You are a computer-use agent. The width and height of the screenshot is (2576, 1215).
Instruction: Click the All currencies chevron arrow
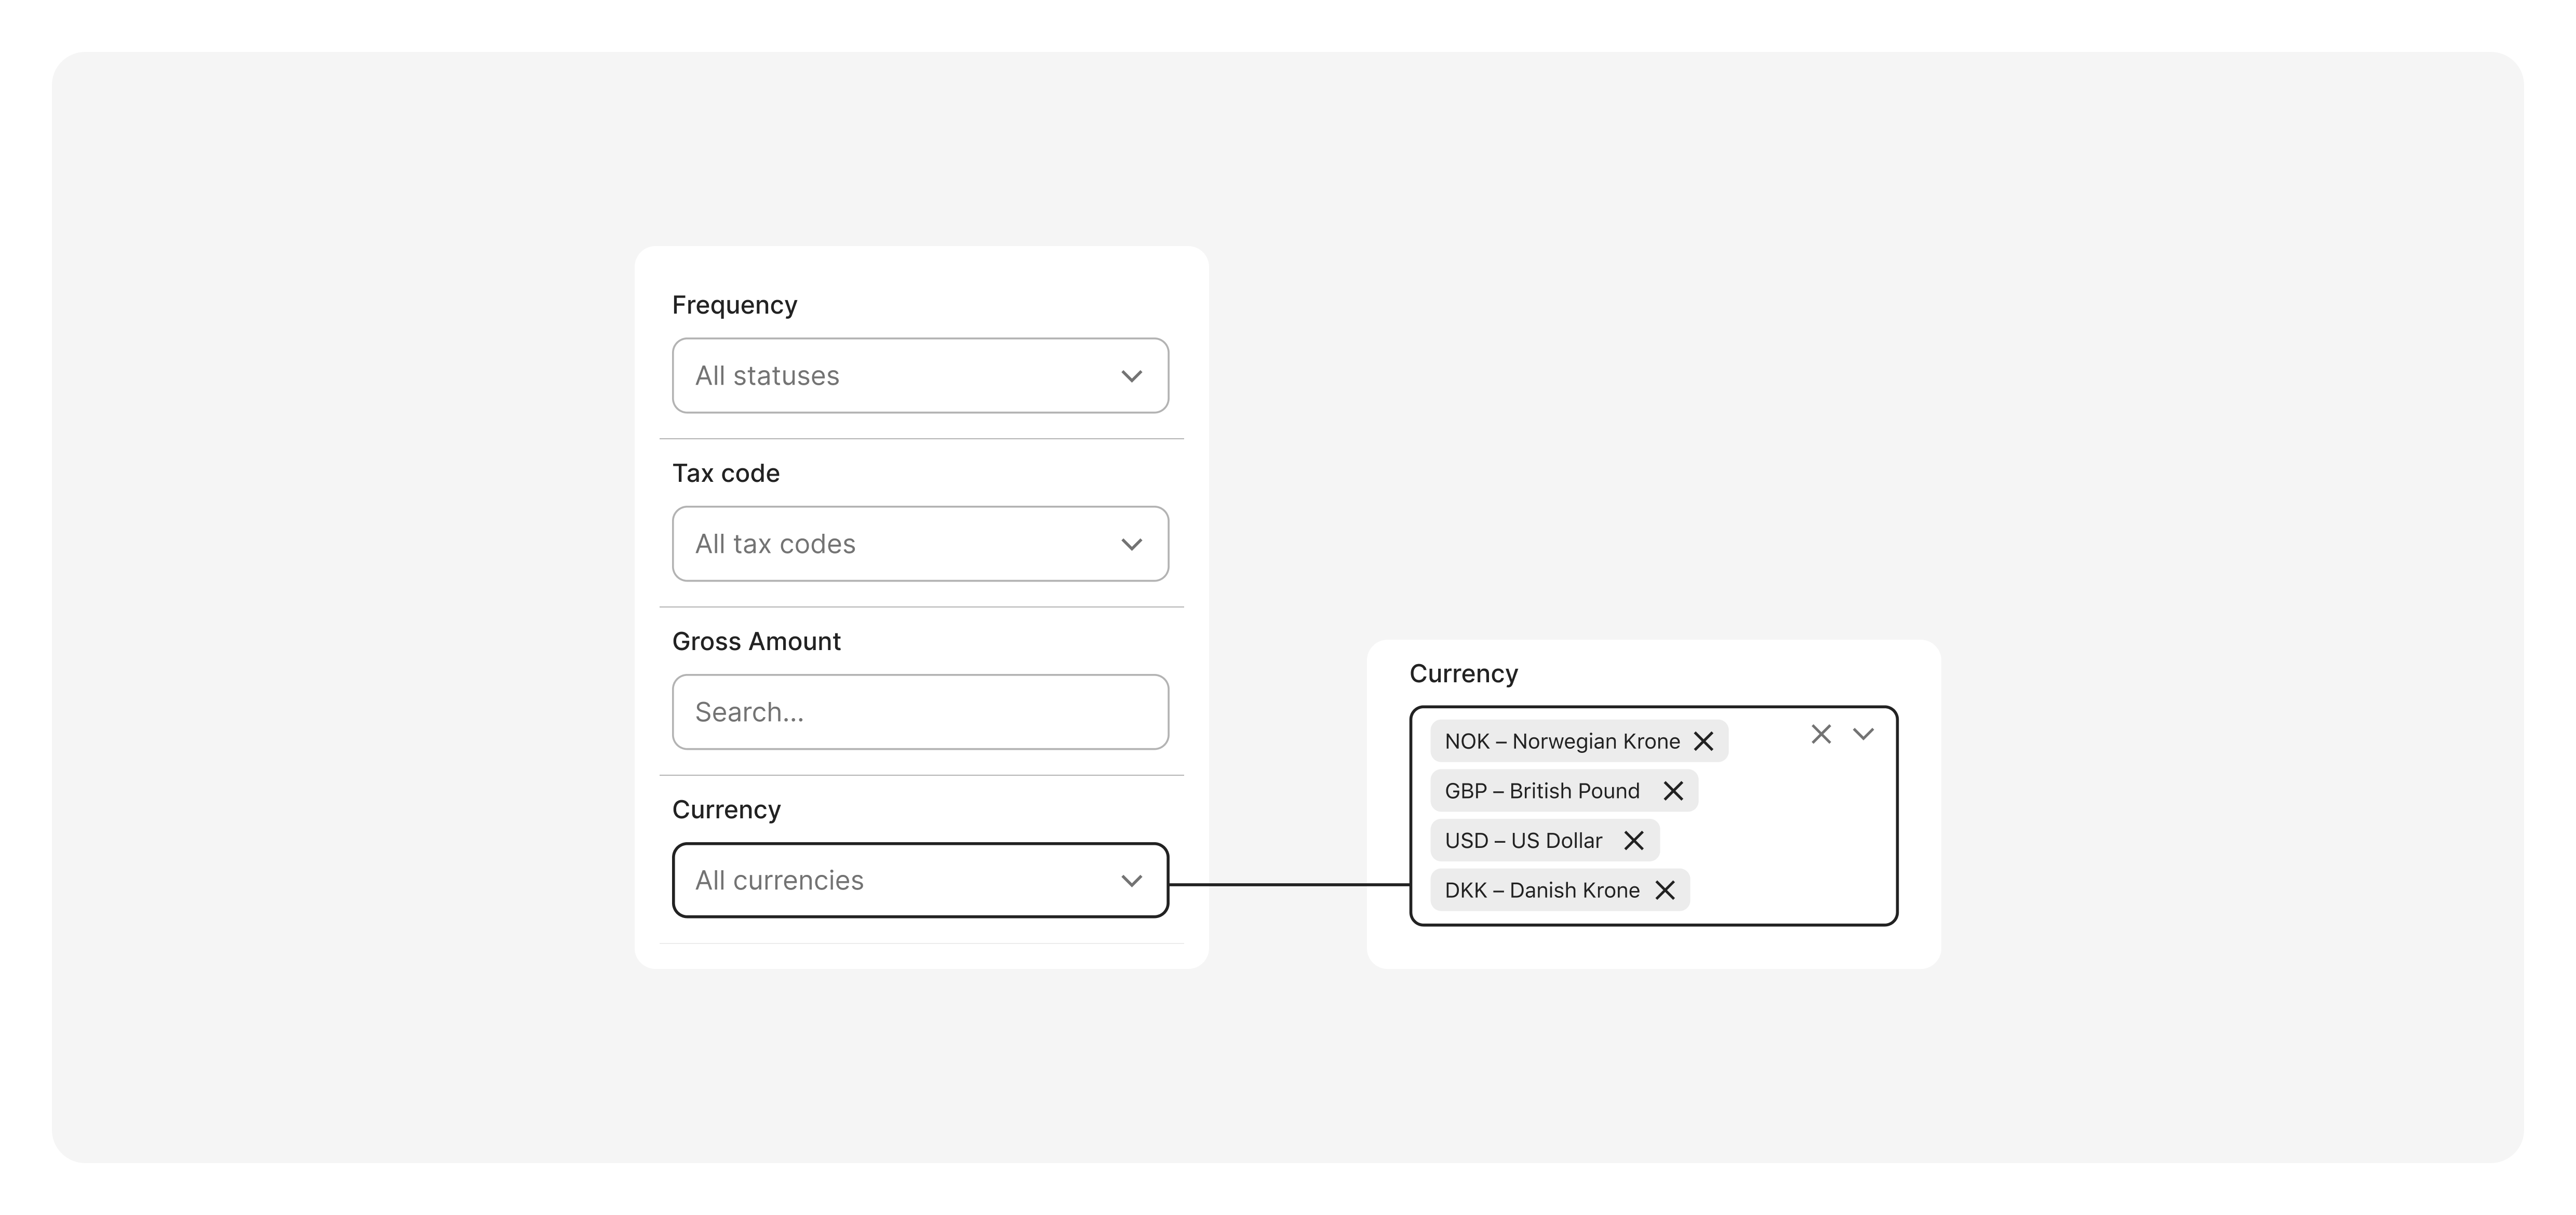pos(1132,881)
